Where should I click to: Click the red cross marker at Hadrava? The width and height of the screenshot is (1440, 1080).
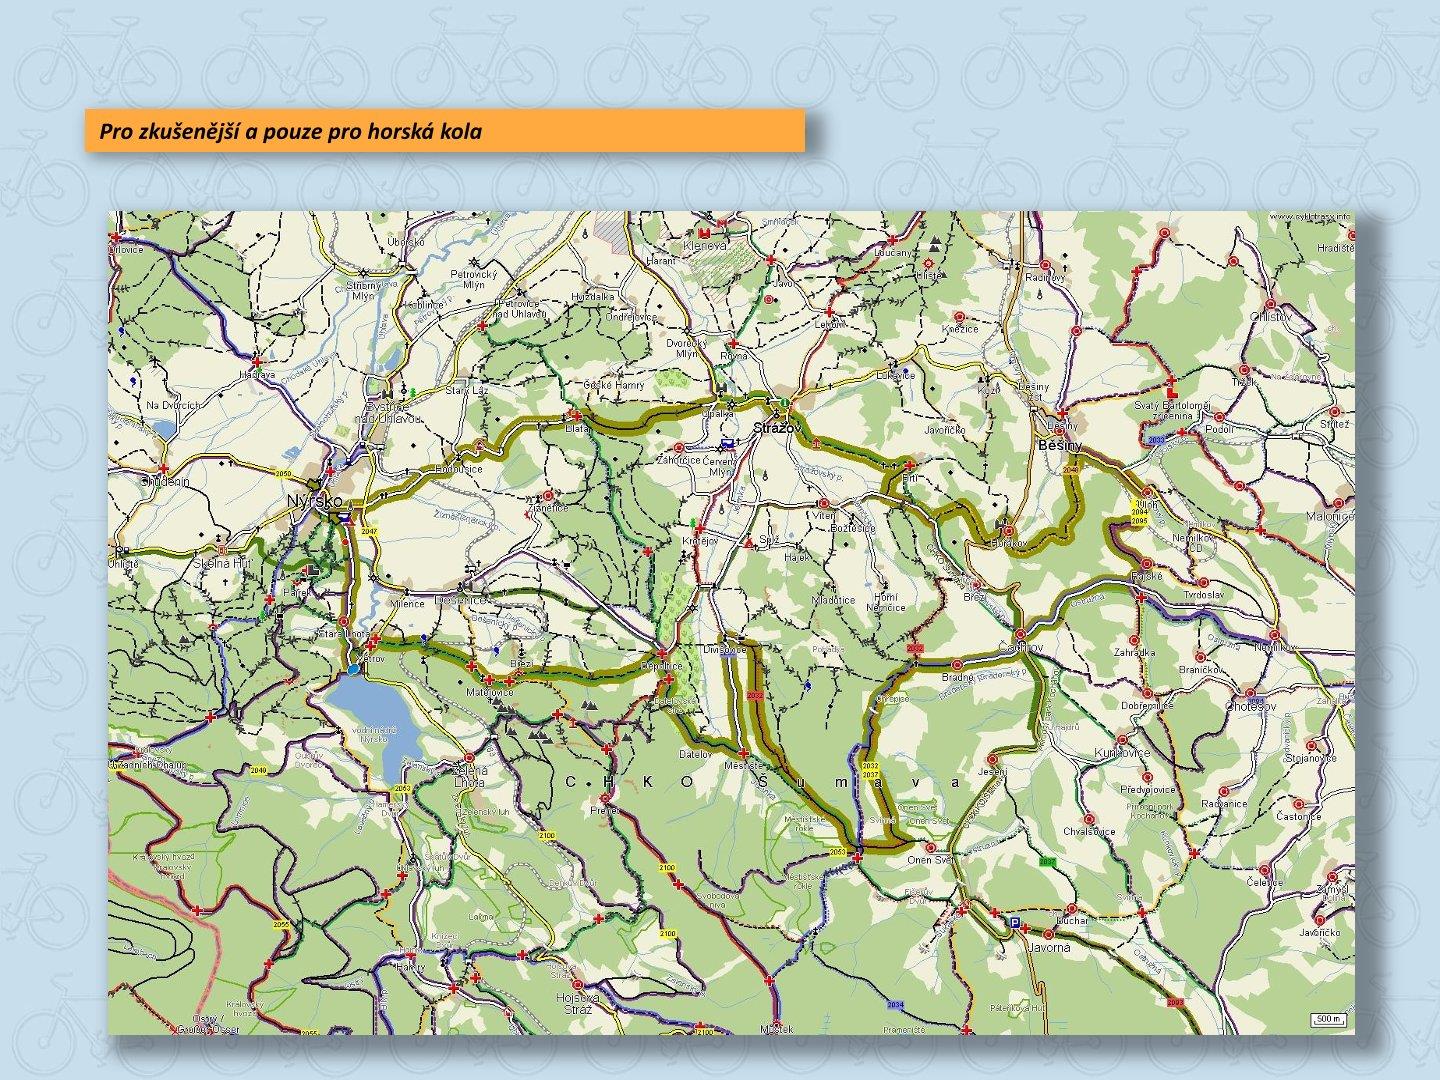click(x=257, y=362)
